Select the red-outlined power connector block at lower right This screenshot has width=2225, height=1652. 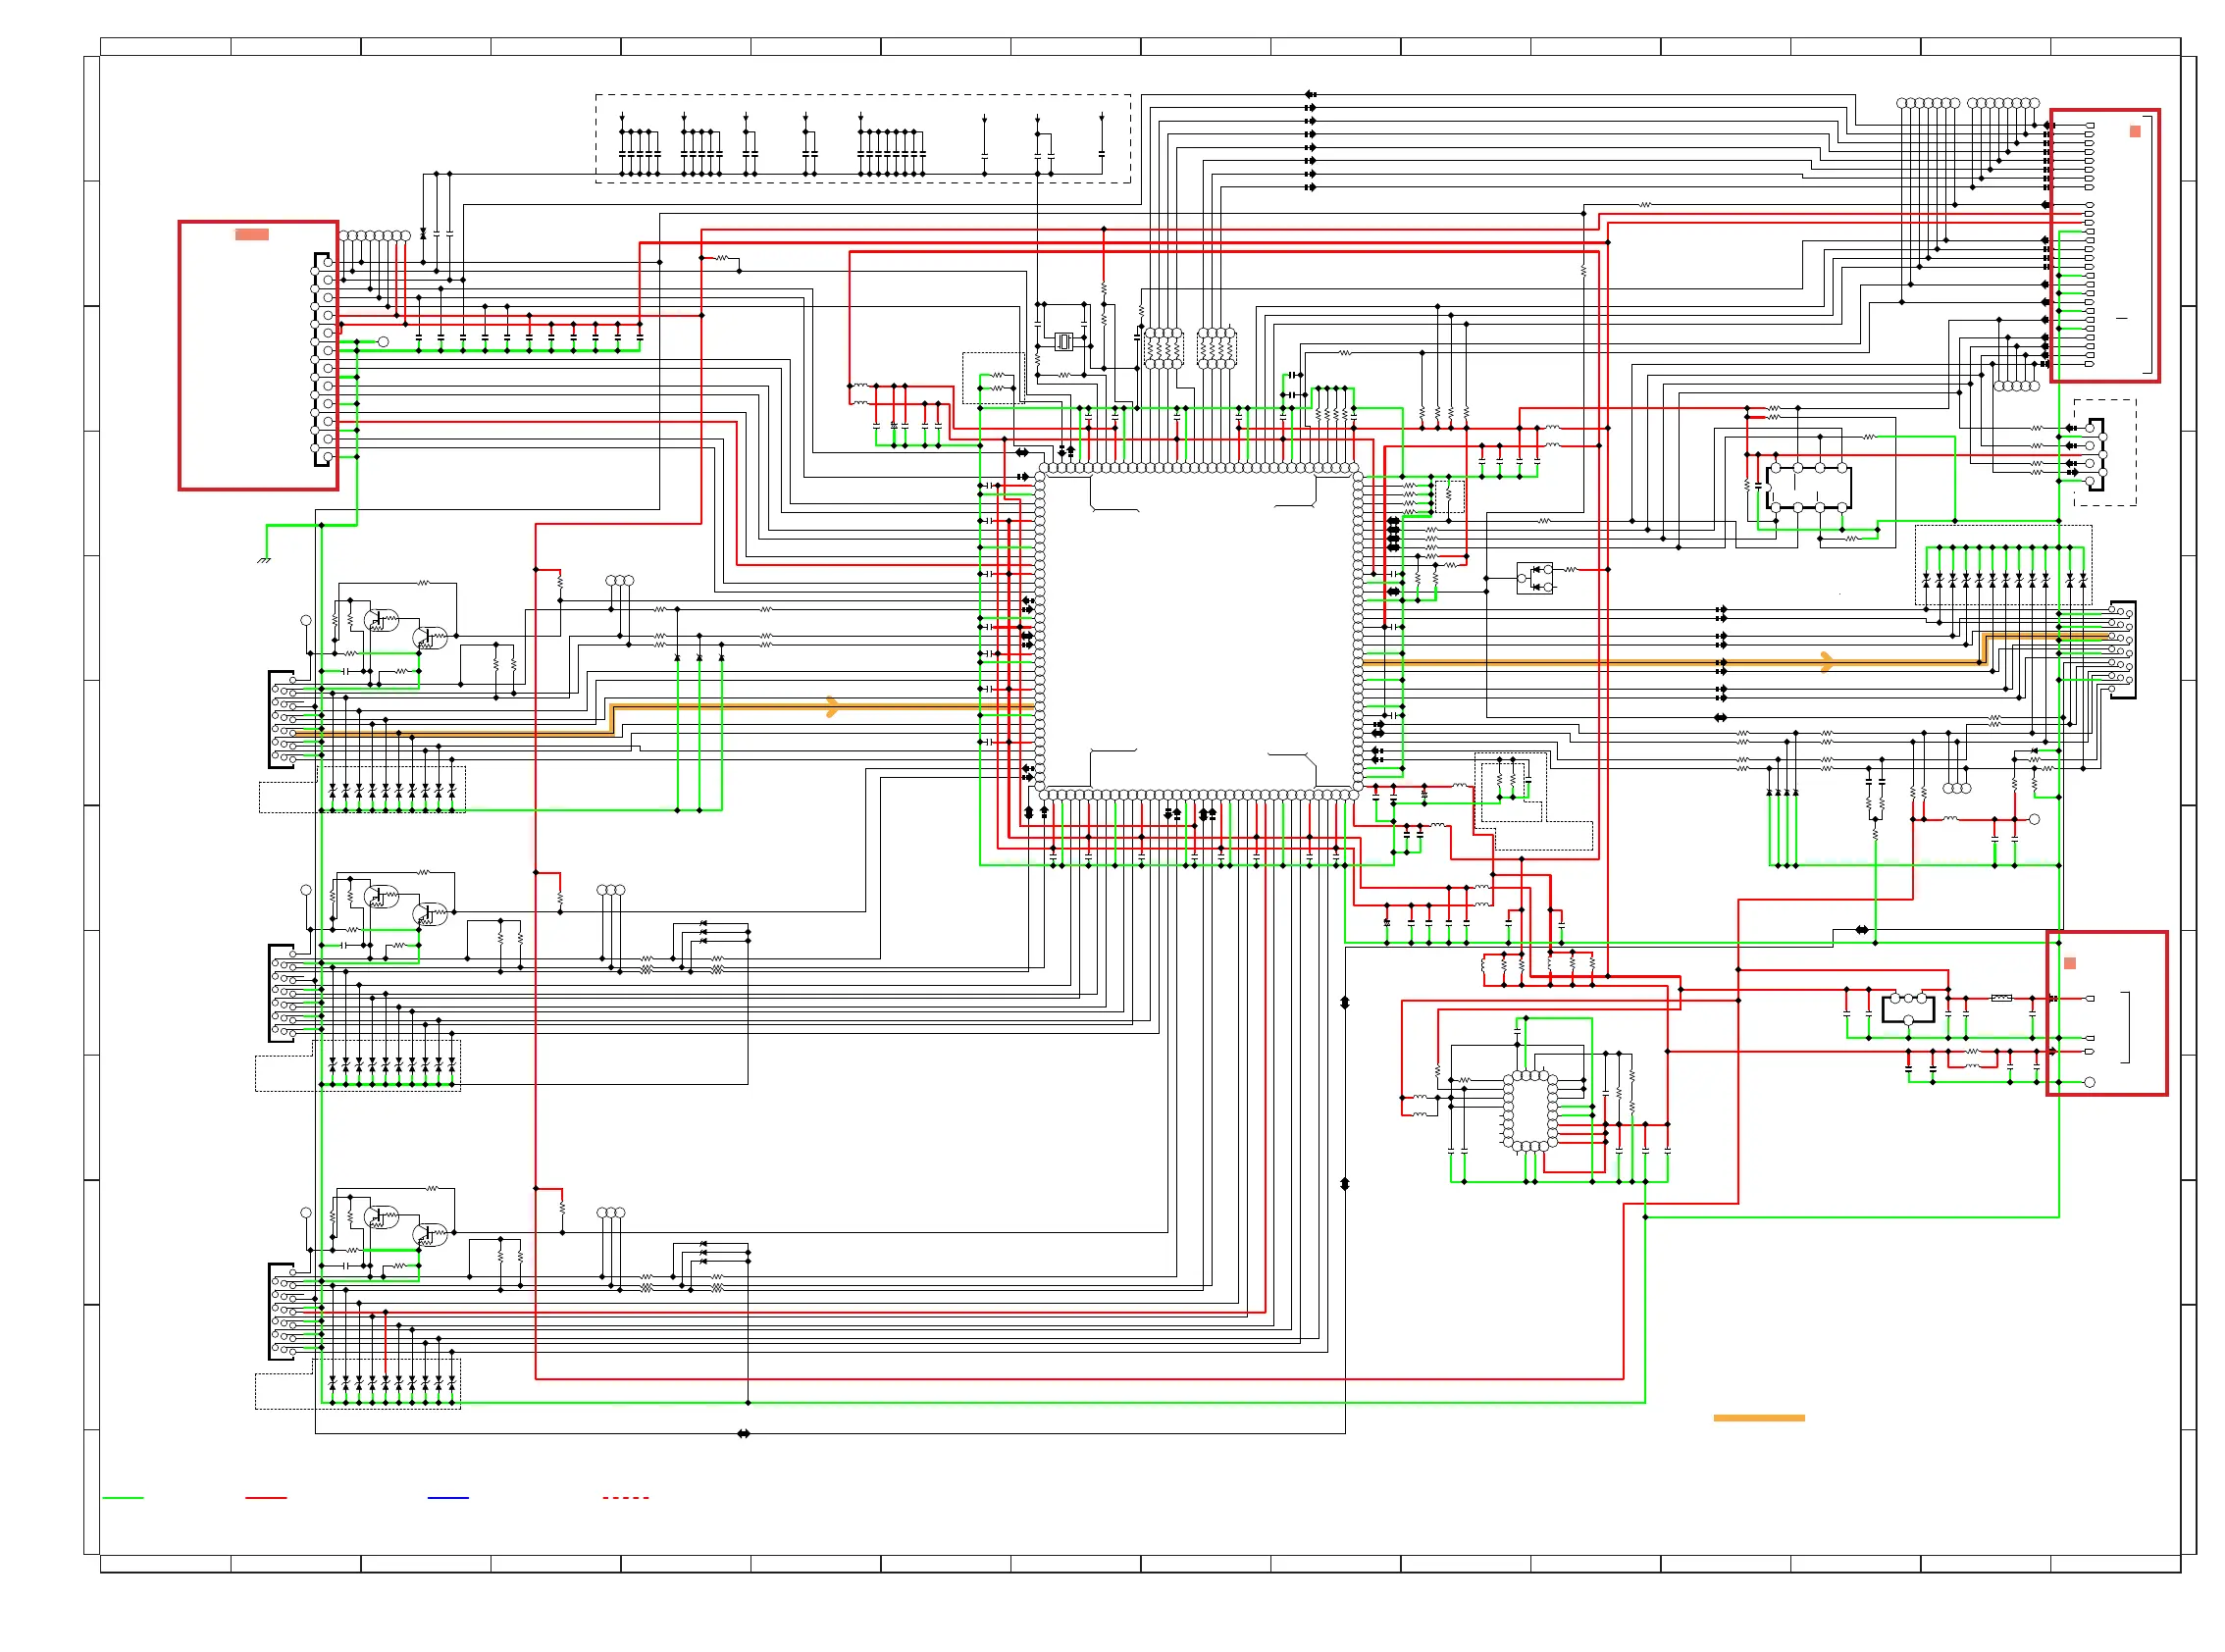point(2107,1013)
